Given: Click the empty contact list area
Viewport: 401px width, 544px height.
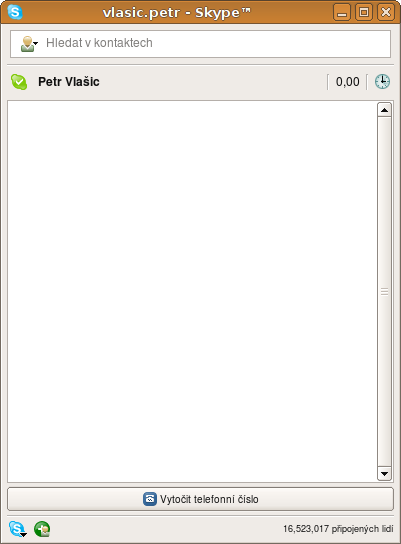Looking at the screenshot, I should 192,291.
